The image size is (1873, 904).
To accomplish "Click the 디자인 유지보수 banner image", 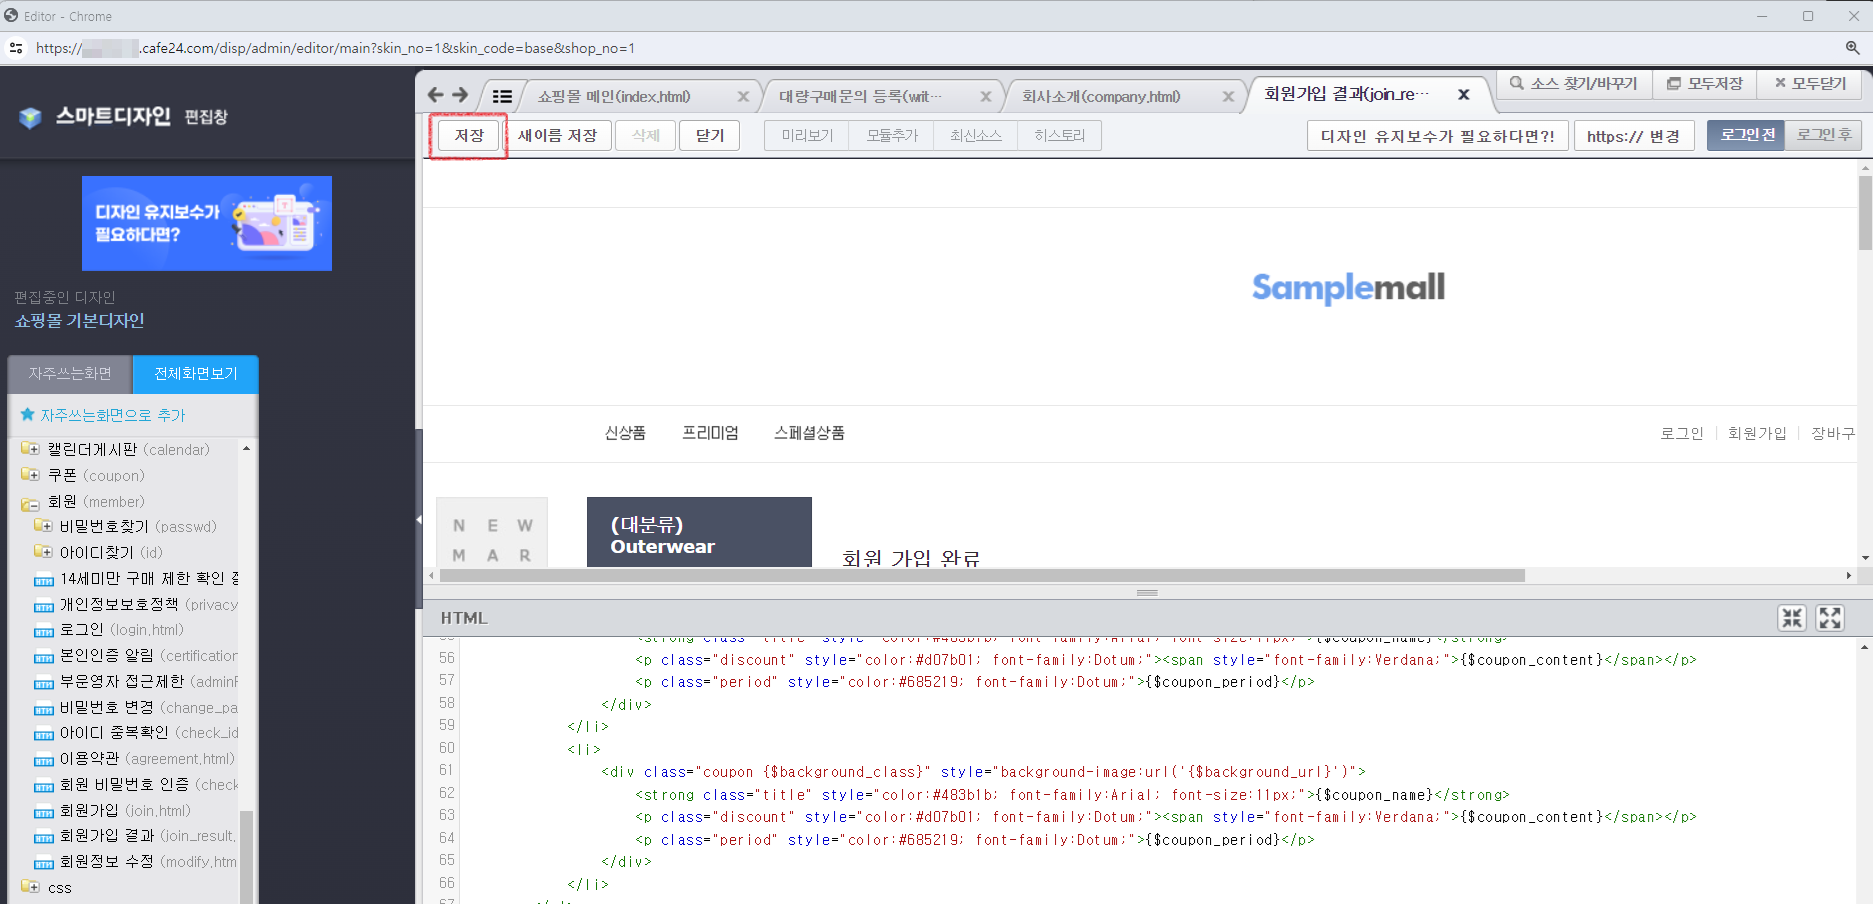I will pos(207,223).
